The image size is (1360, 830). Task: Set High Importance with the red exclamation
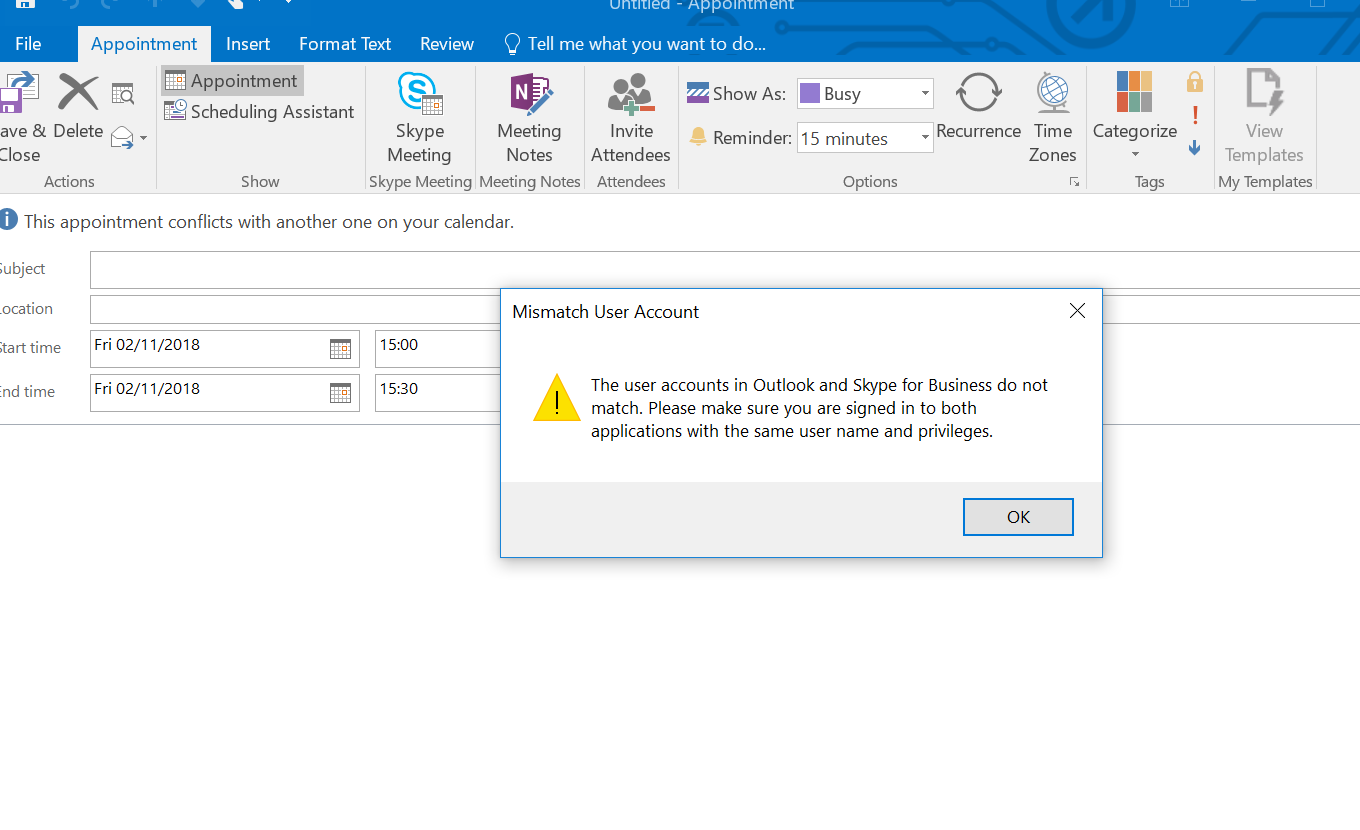click(1195, 115)
